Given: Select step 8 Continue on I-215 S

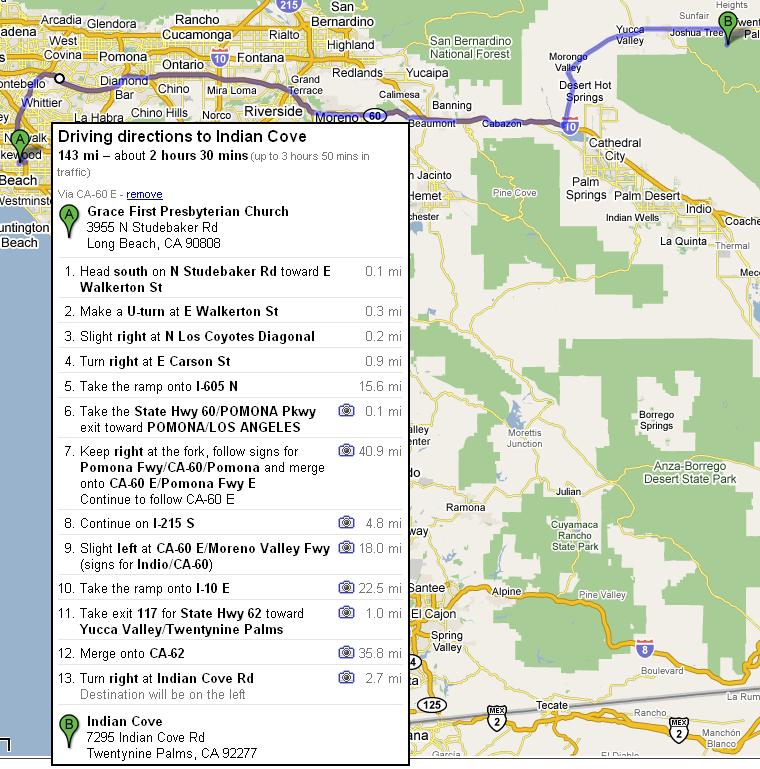Looking at the screenshot, I should coord(230,523).
